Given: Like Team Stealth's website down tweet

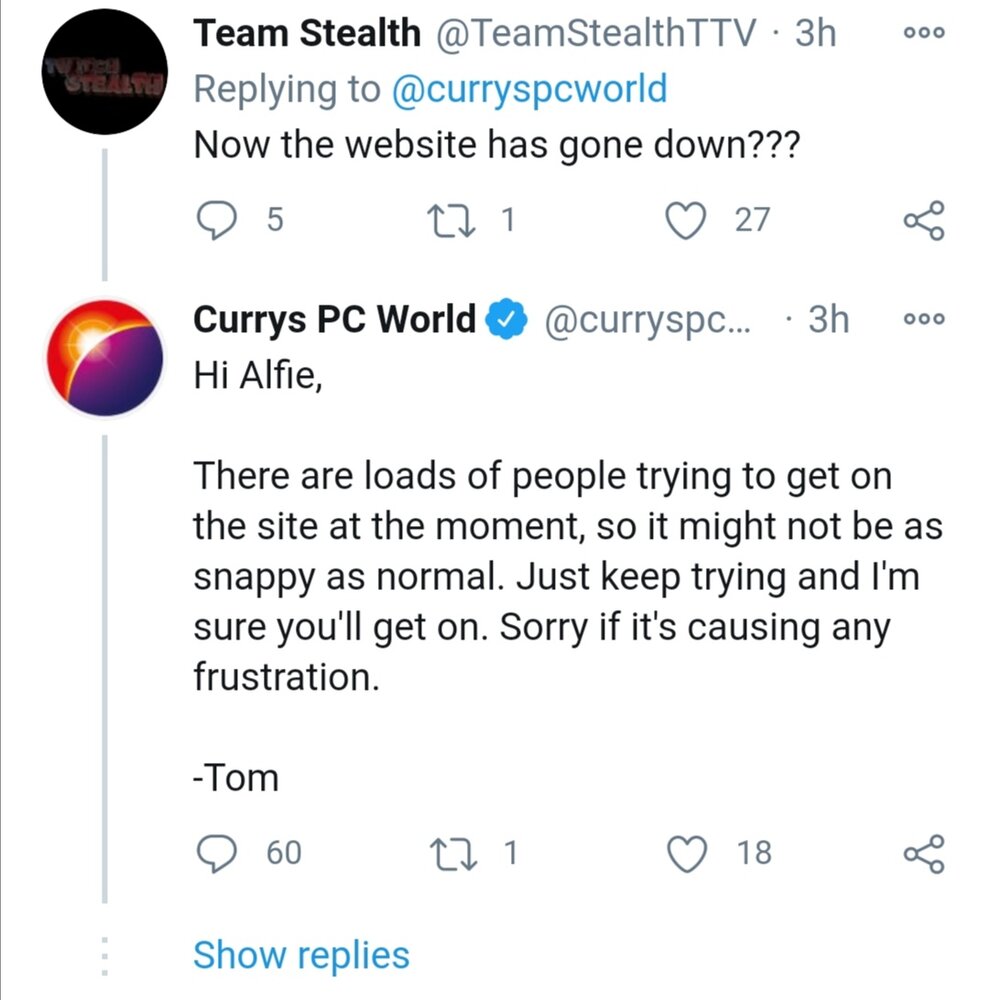Looking at the screenshot, I should click(685, 220).
